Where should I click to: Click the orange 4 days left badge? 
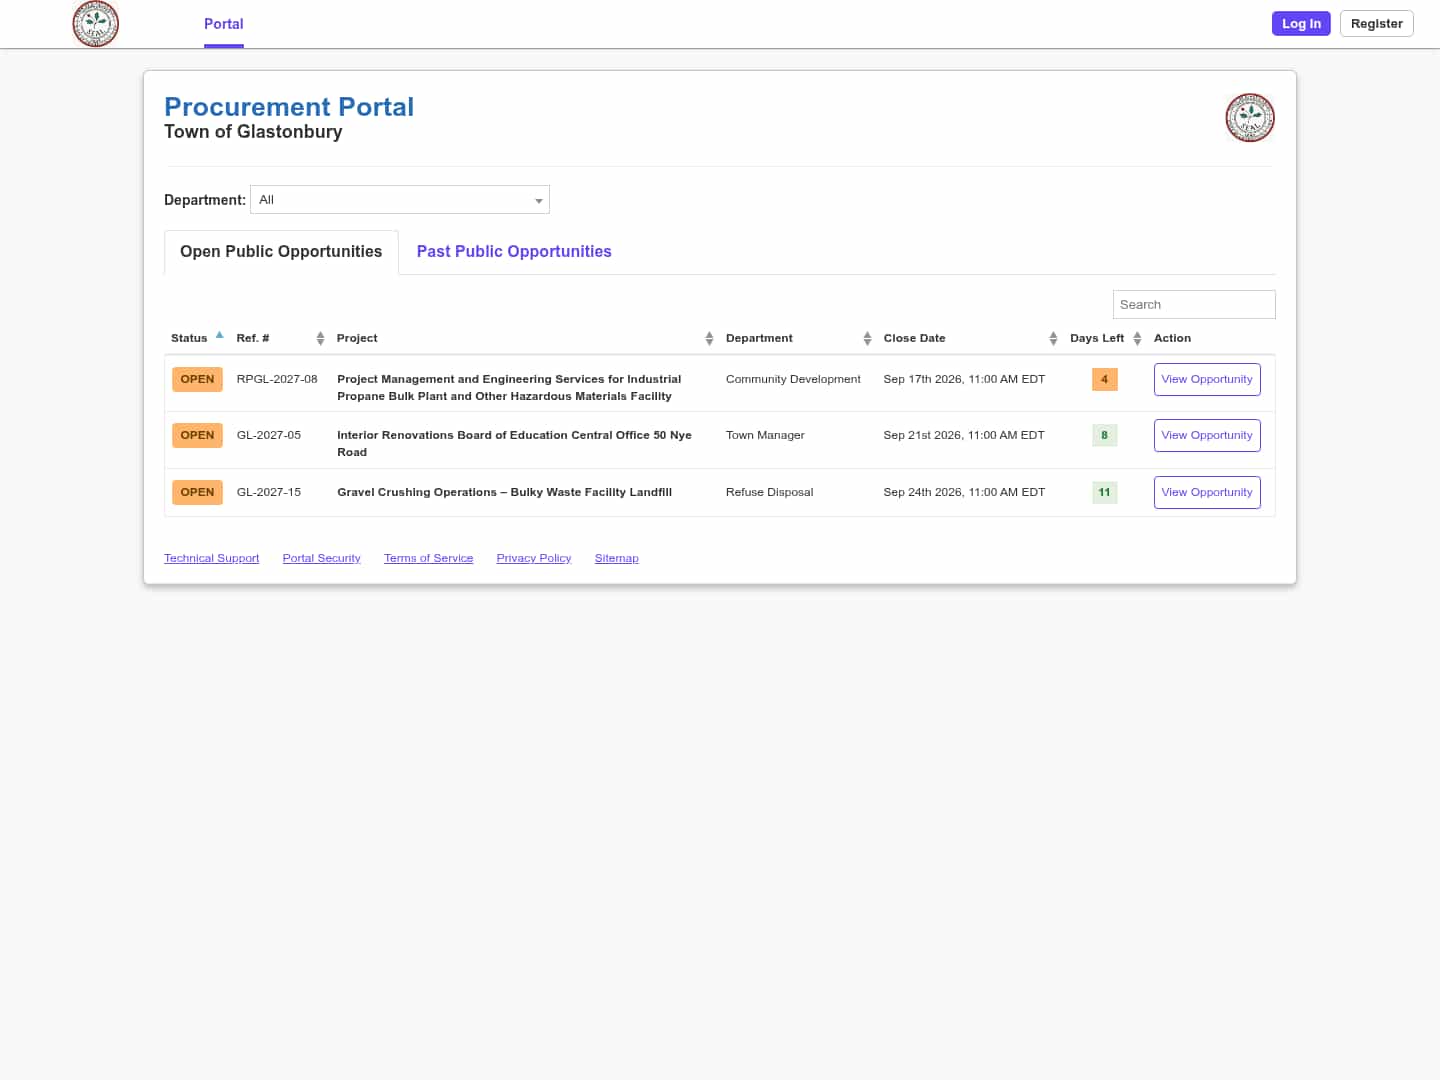point(1105,379)
